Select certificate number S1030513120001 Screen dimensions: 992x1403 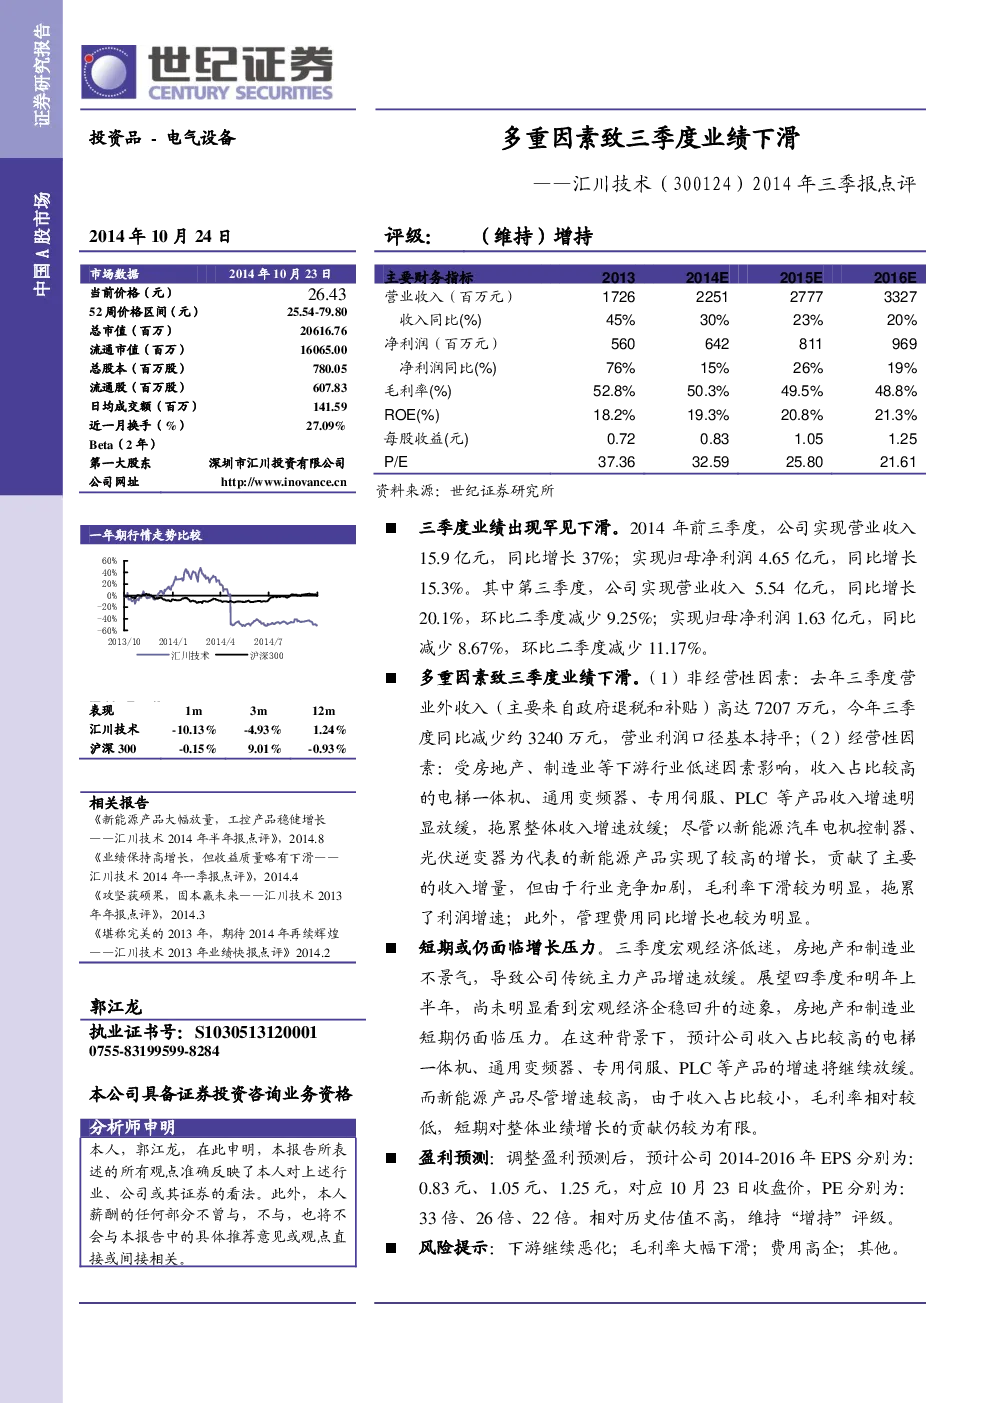pos(256,1032)
